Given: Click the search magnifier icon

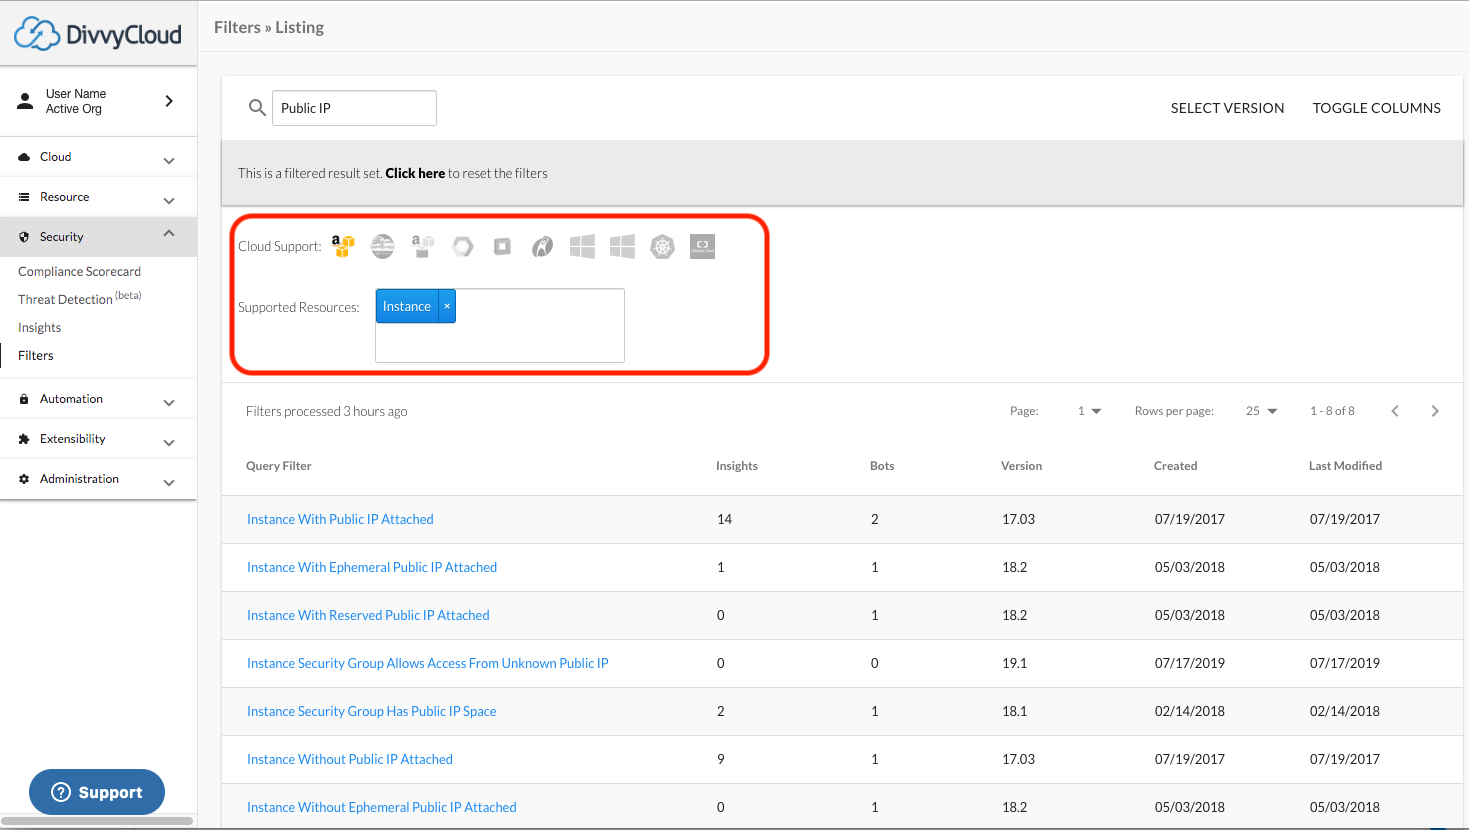Looking at the screenshot, I should [257, 108].
